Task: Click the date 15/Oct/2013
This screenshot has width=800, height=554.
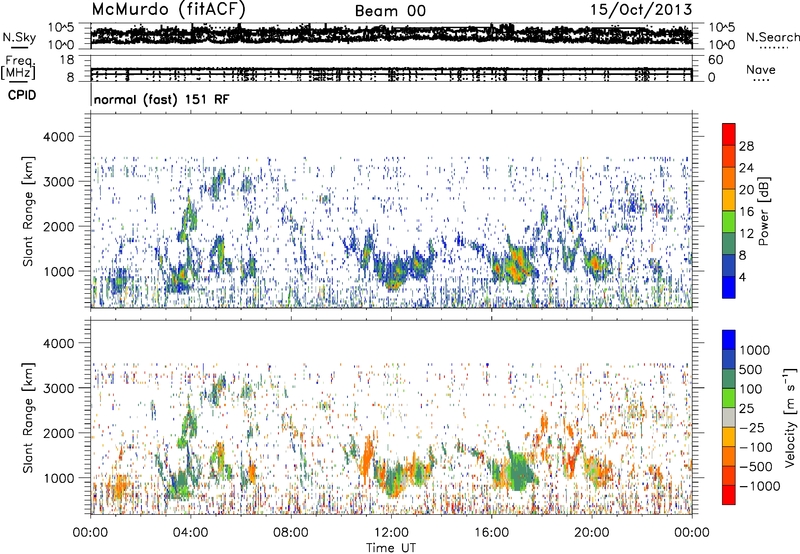Action: pos(641,10)
